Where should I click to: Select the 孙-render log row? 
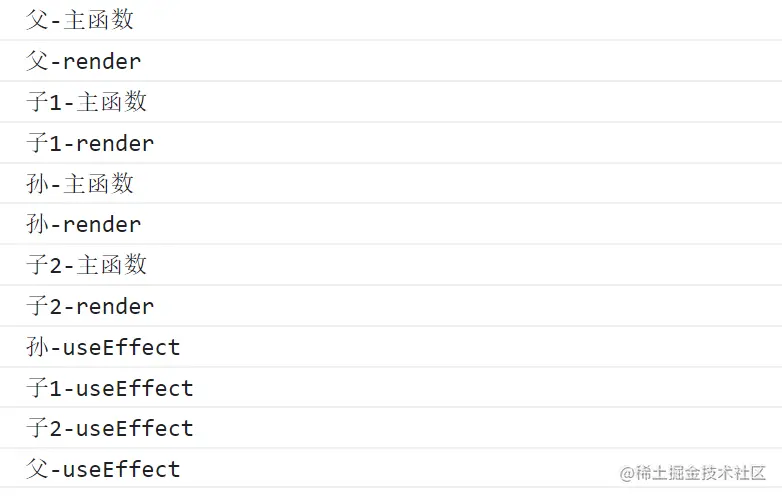pyautogui.click(x=84, y=224)
